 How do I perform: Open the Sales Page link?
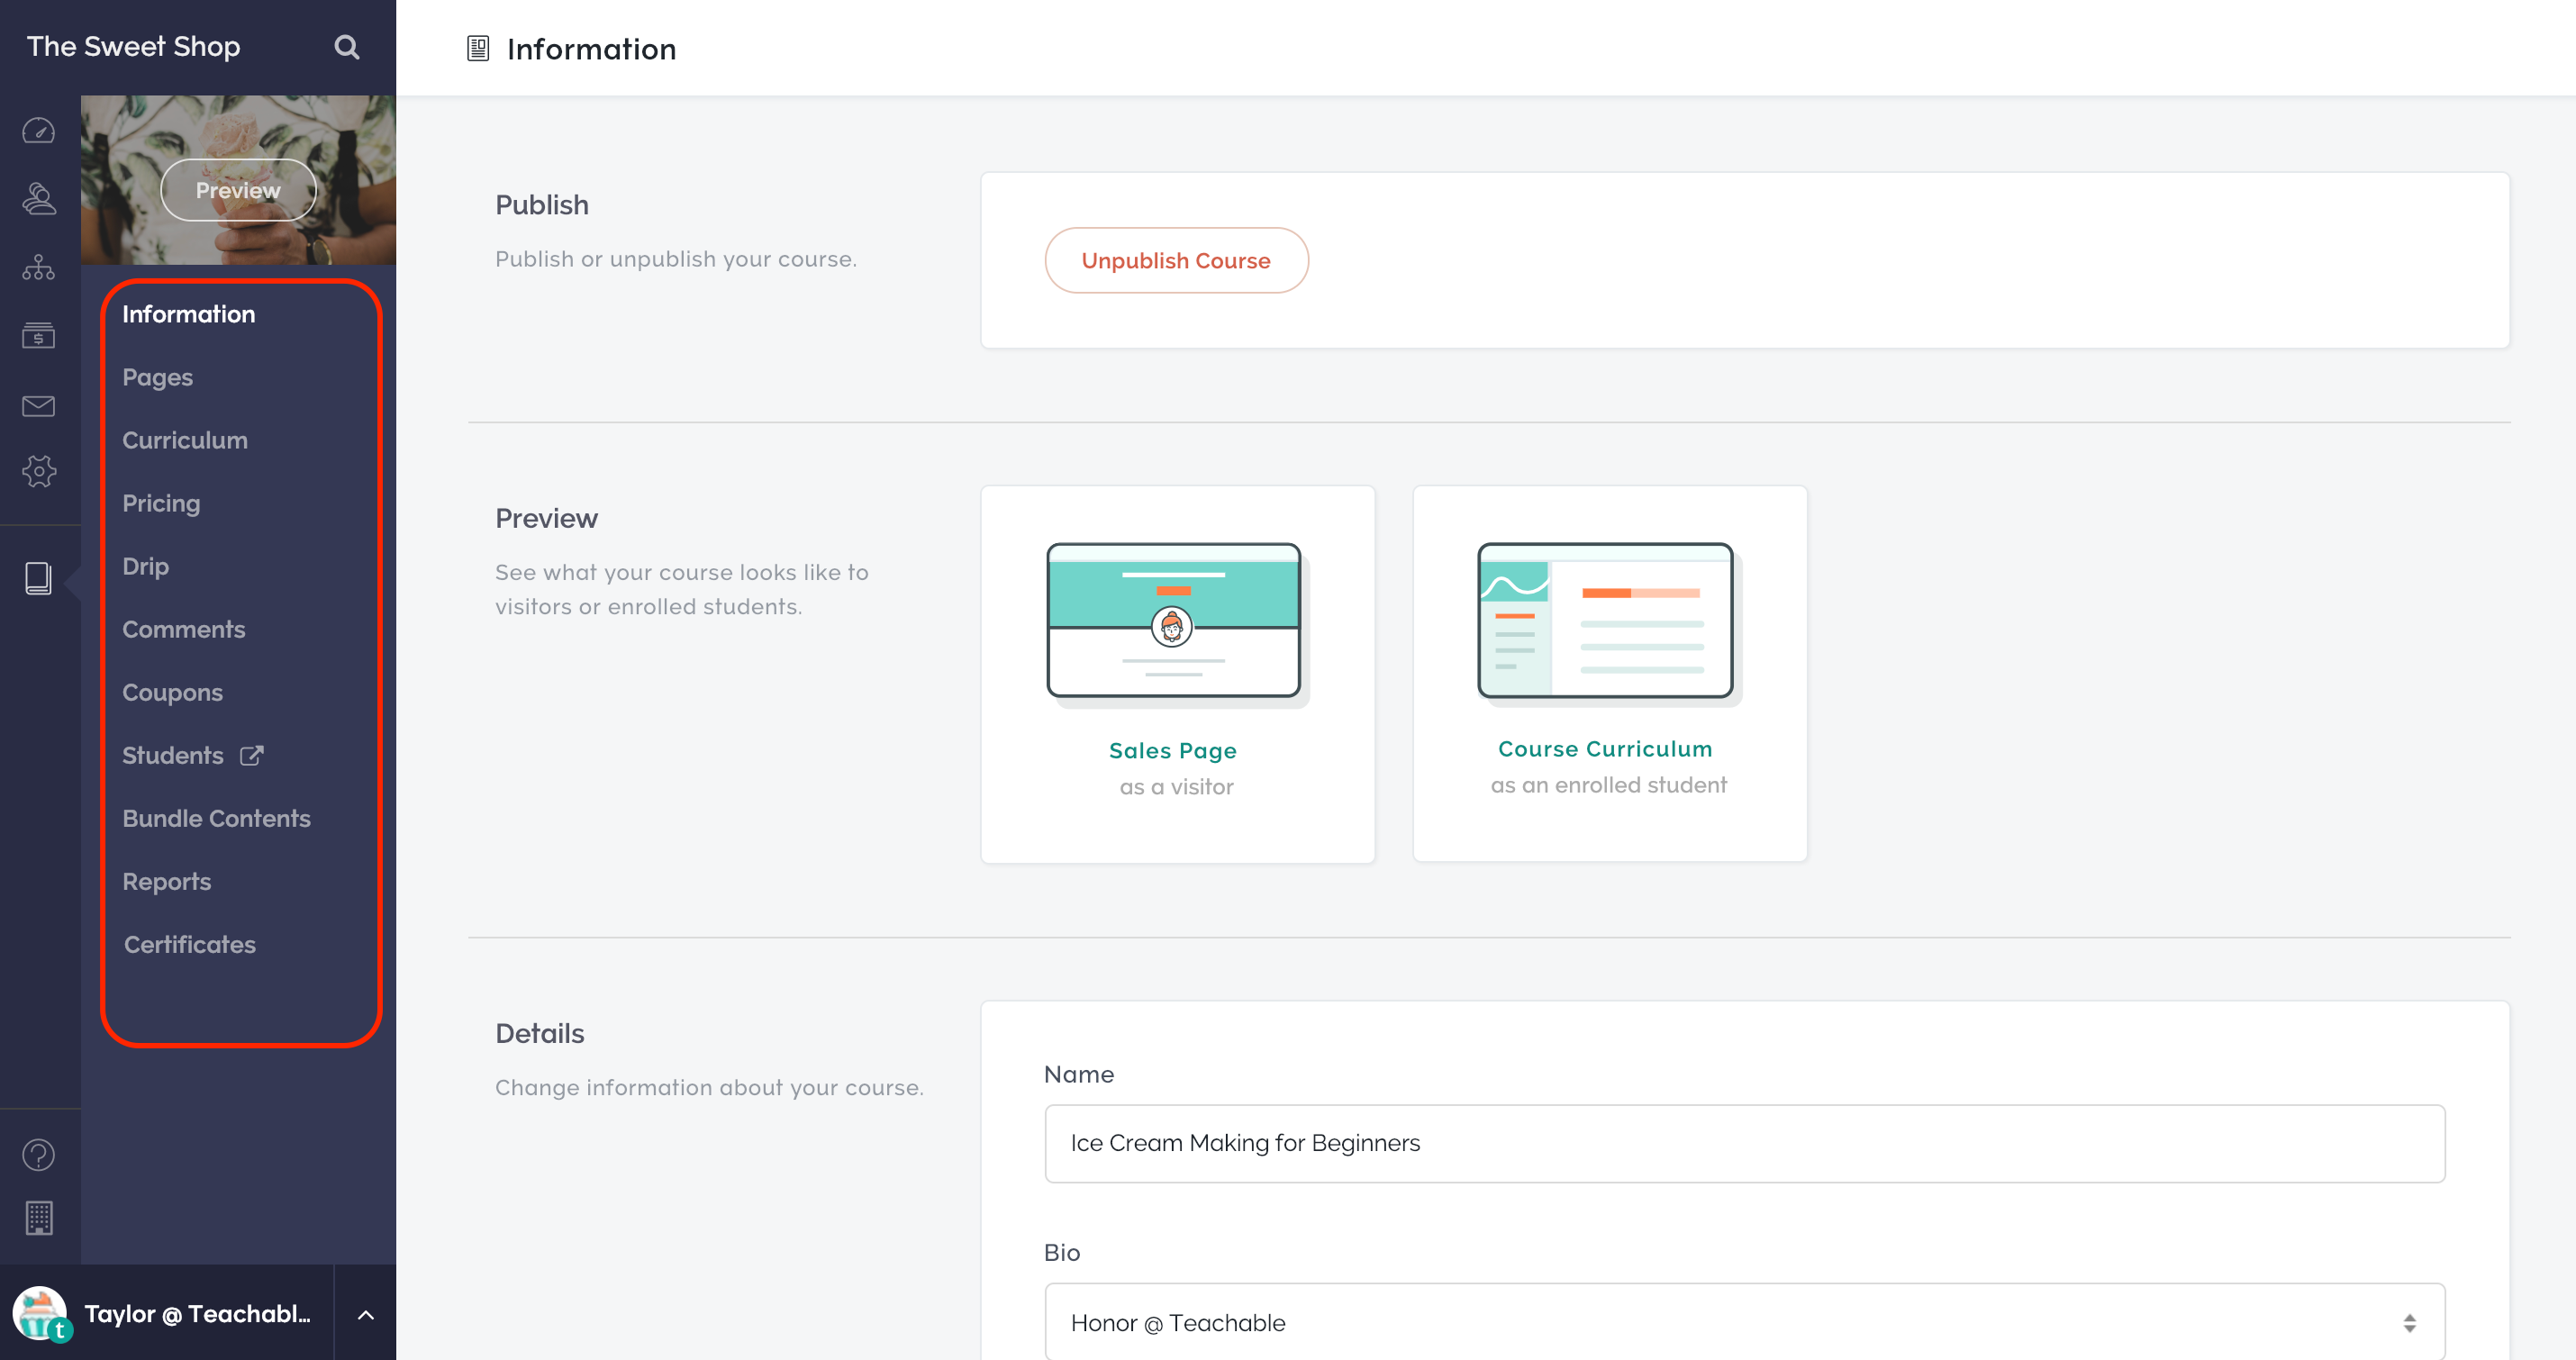click(x=1173, y=750)
